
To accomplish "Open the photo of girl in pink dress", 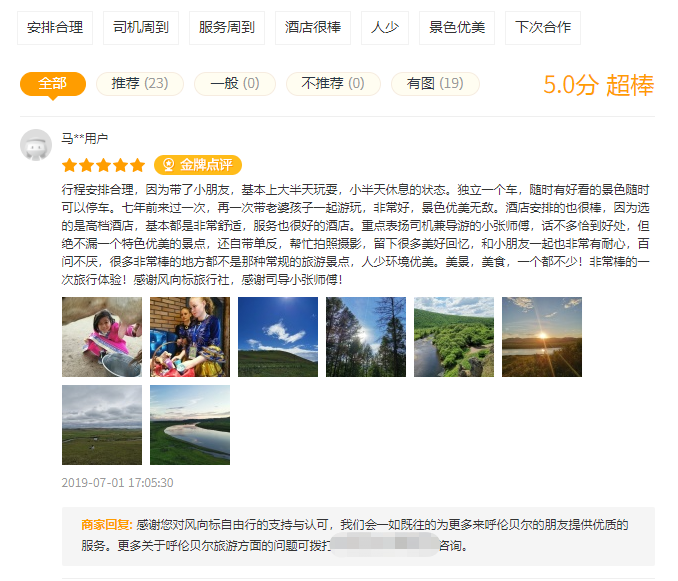I will click(102, 337).
